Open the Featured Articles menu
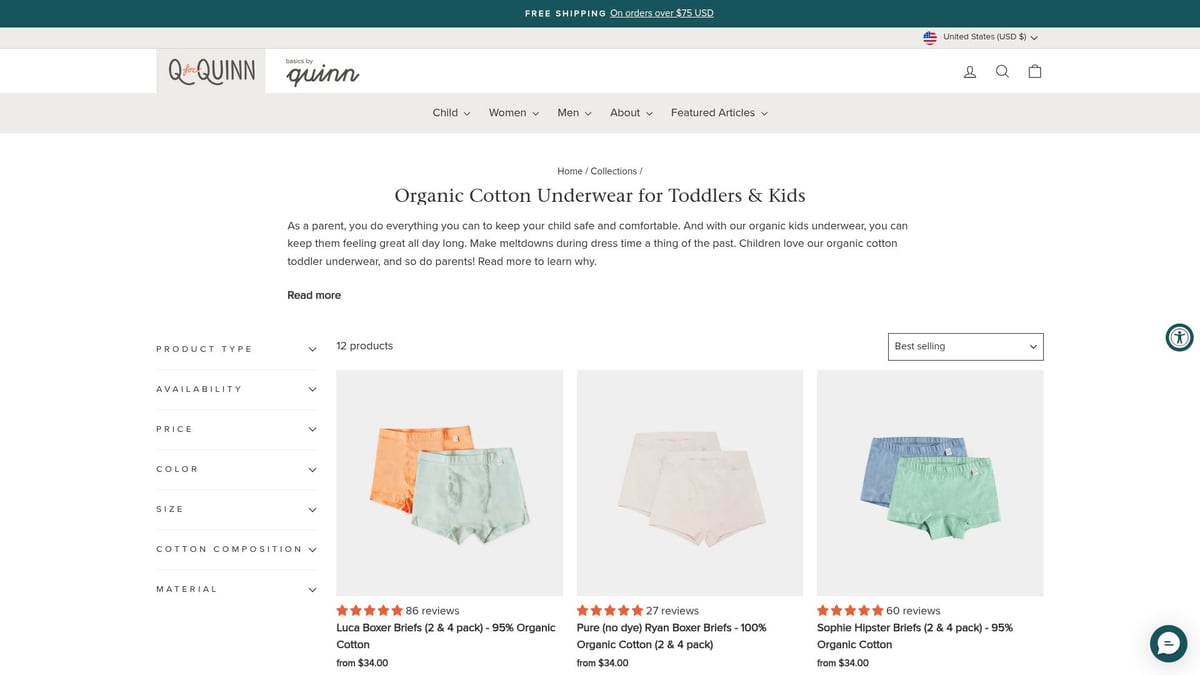This screenshot has width=1200, height=675. (719, 113)
